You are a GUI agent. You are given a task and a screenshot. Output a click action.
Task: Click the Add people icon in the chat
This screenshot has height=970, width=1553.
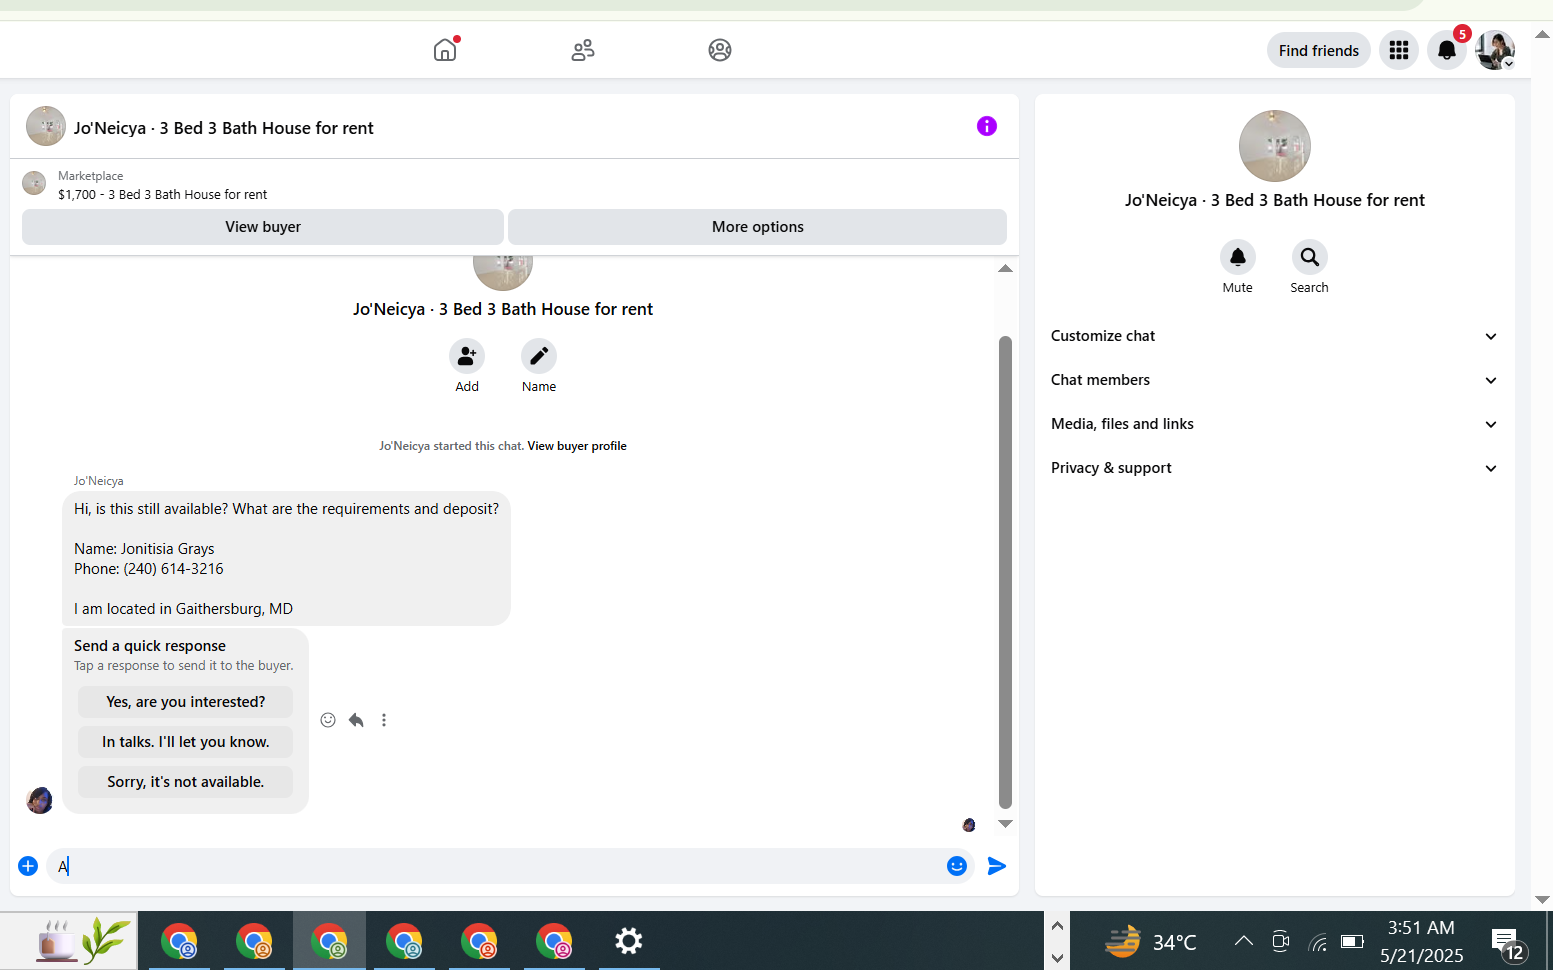467,356
